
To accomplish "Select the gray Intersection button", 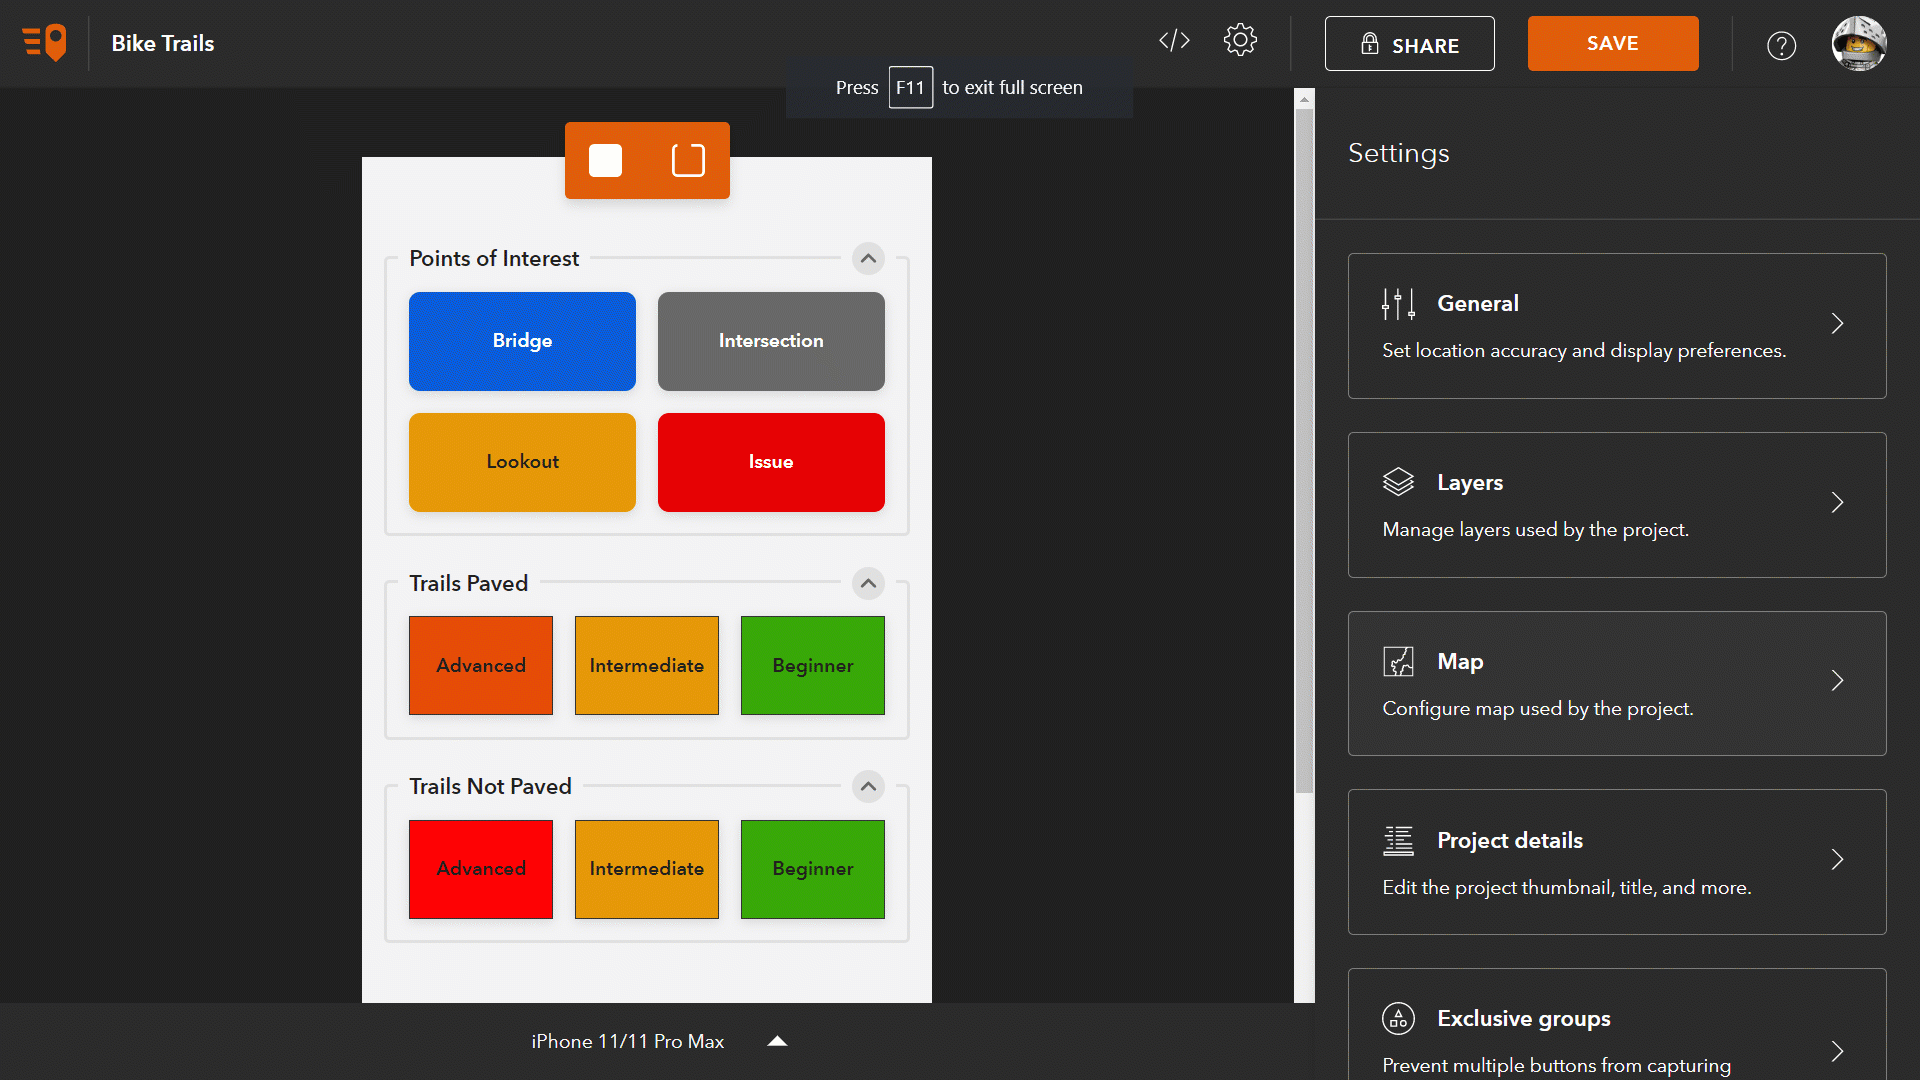I will pyautogui.click(x=771, y=341).
